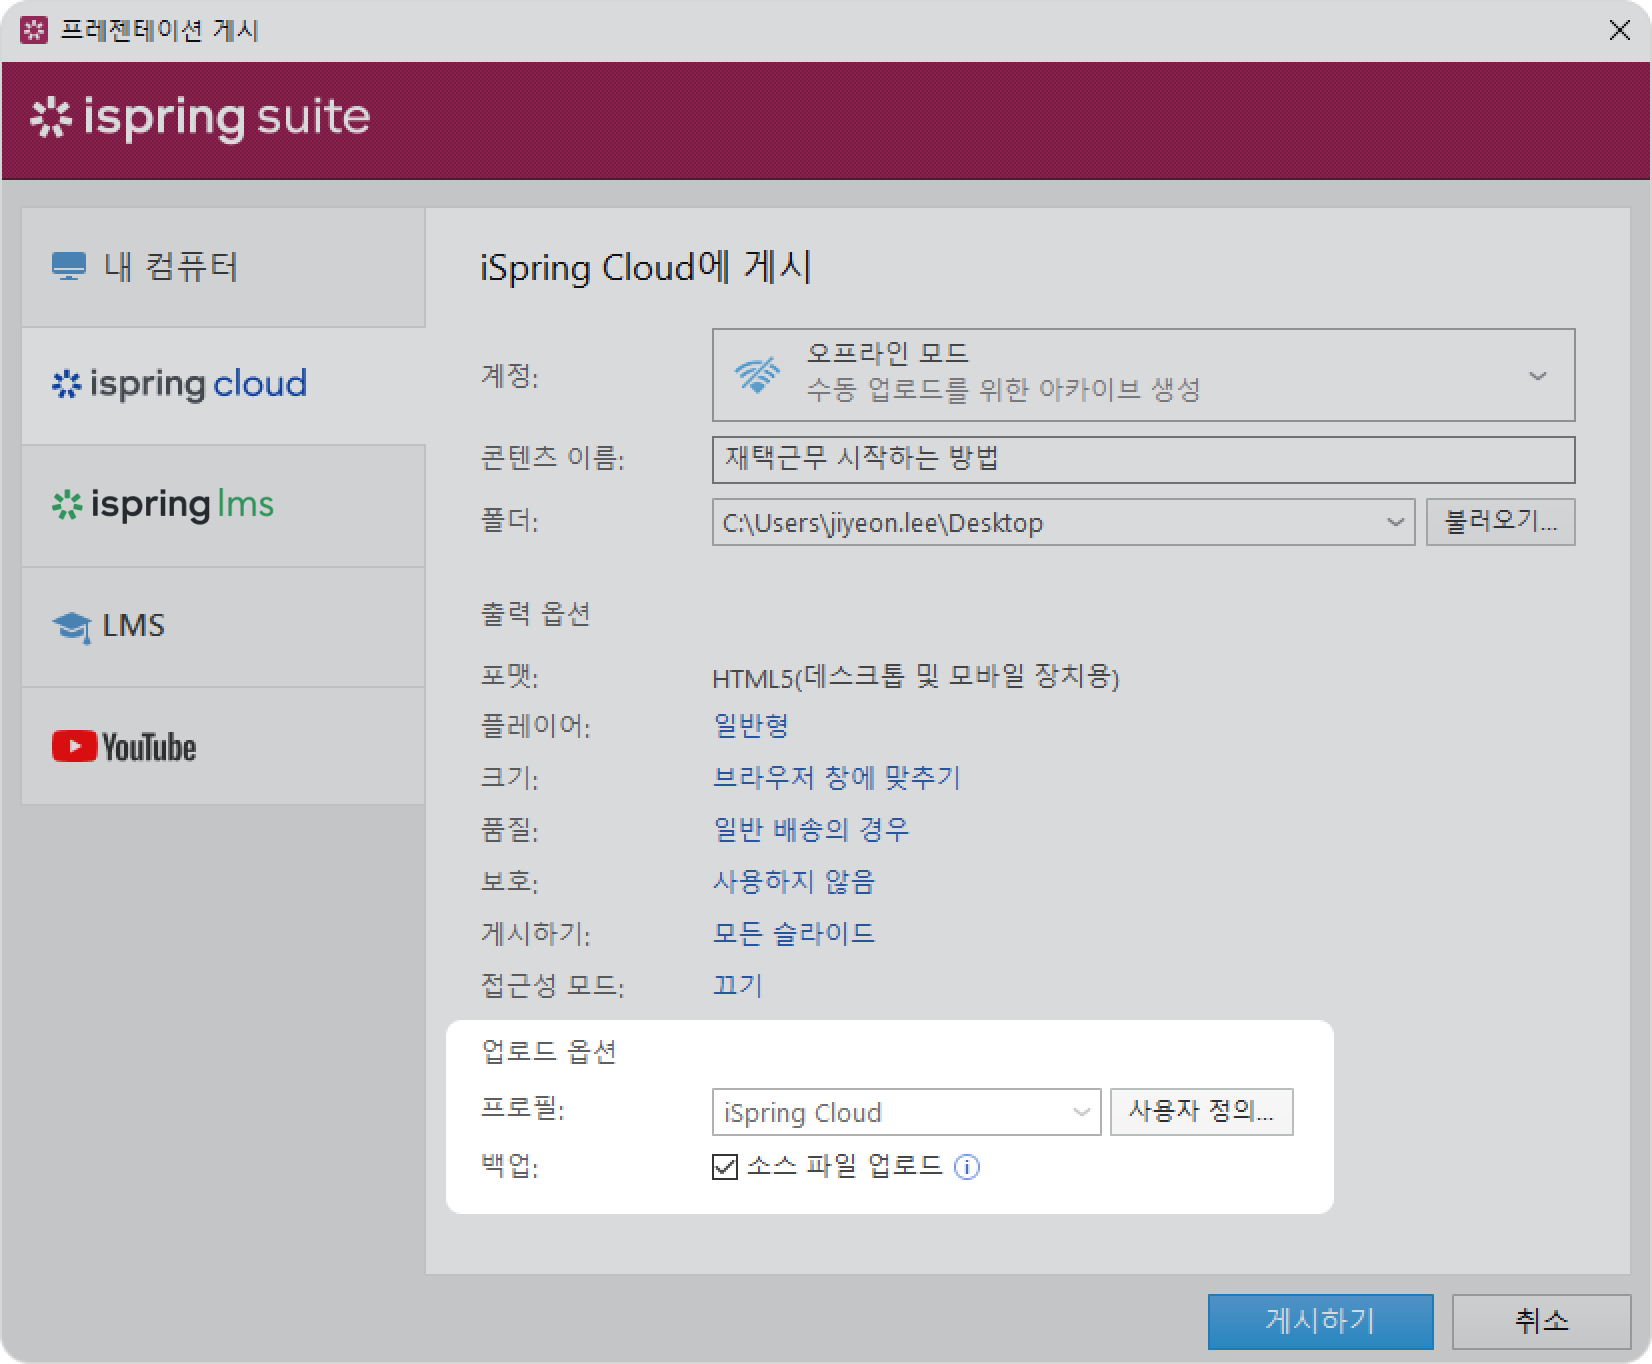Select the iSpring LMS tab
The image size is (1652, 1364).
click(x=223, y=506)
